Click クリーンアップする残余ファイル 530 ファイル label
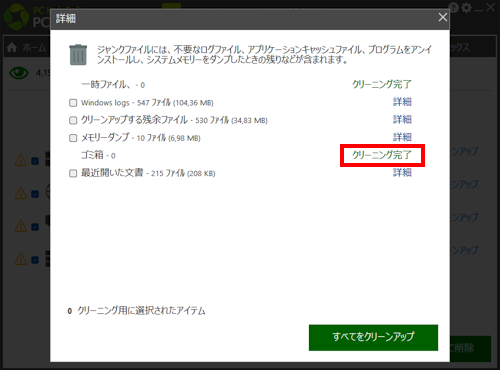The height and width of the screenshot is (370, 500). (174, 120)
